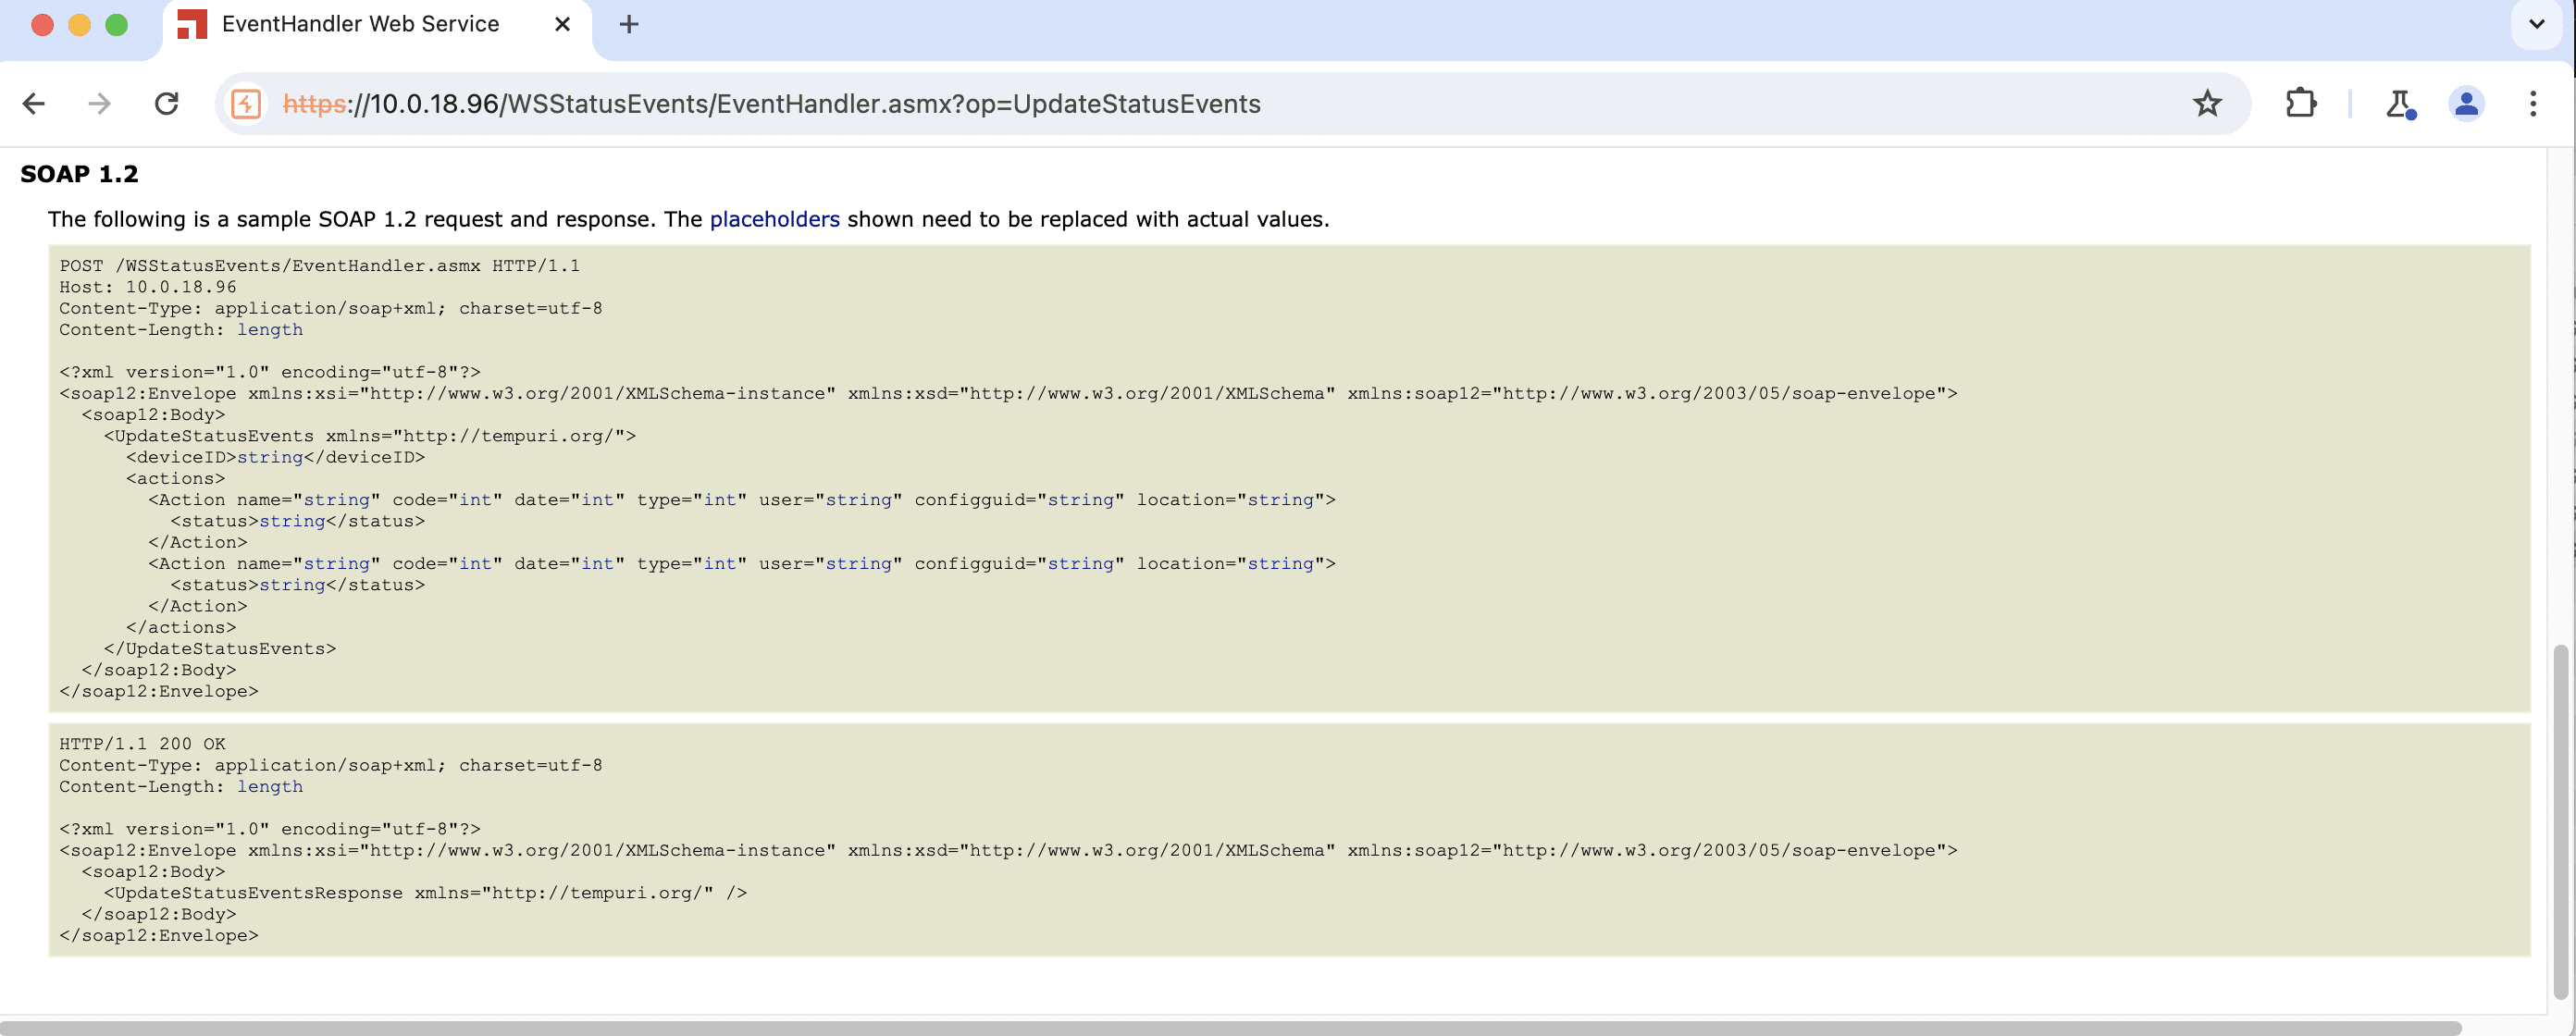Open the user profile avatar
Image resolution: width=2576 pixels, height=1036 pixels.
click(x=2466, y=104)
